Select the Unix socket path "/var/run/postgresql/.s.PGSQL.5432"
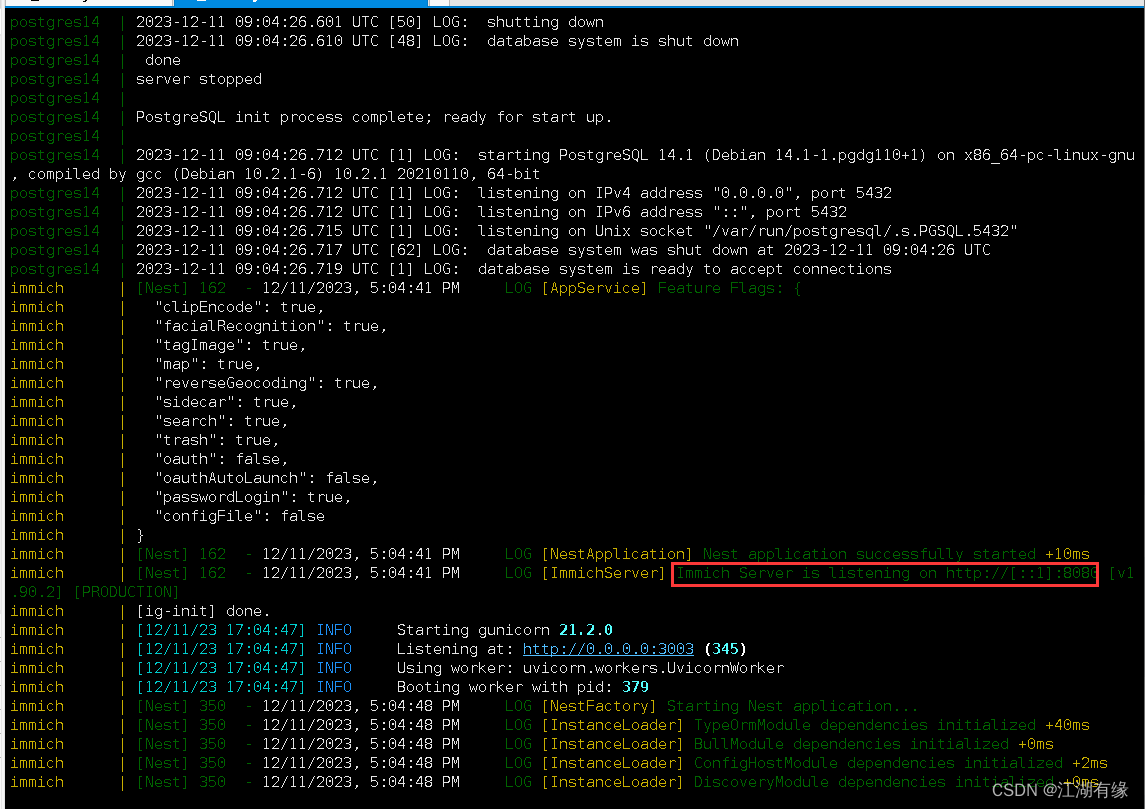Screen dimensions: 1145x809 859,231
